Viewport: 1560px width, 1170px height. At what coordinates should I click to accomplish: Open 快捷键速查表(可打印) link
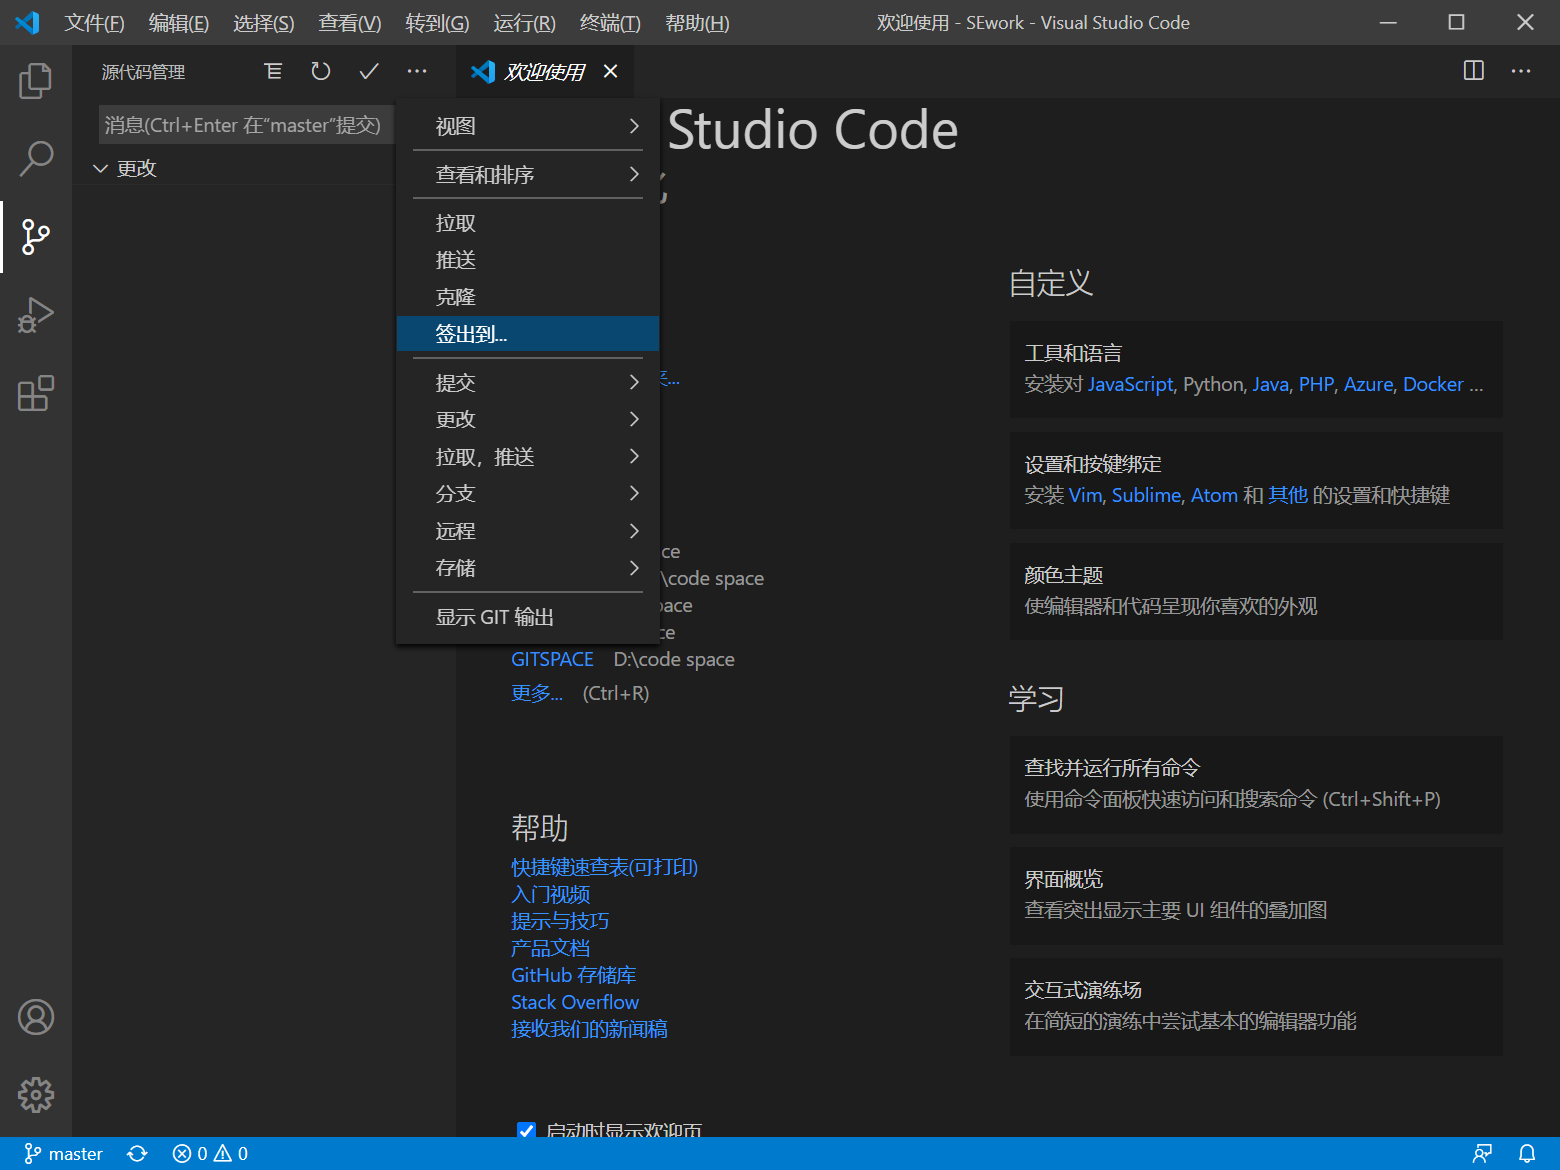pos(604,867)
